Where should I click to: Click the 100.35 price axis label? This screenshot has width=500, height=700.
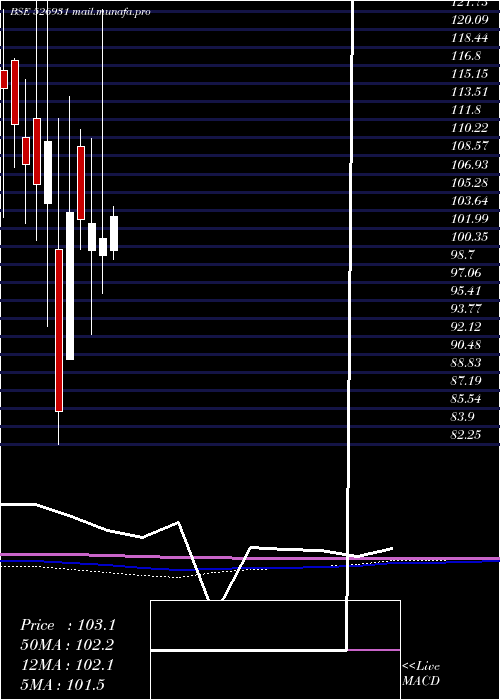coord(469,237)
